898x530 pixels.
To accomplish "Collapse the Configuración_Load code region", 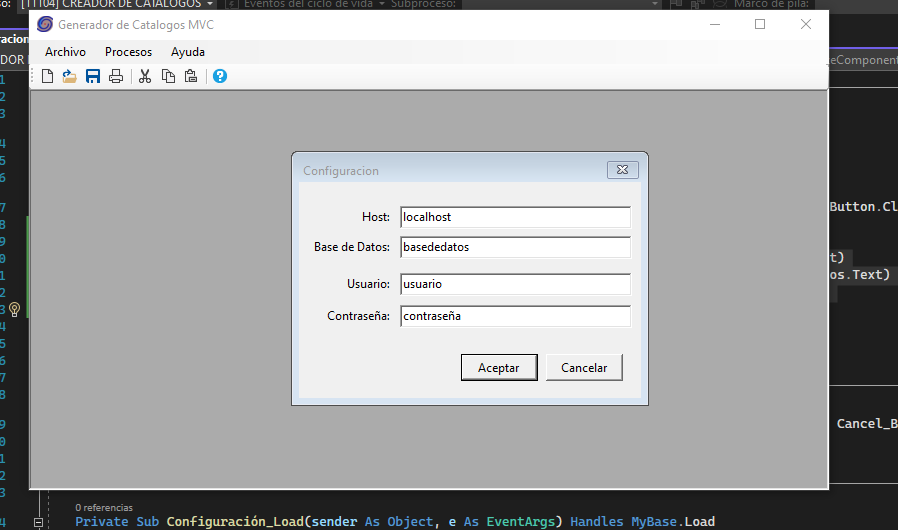I will point(39,522).
